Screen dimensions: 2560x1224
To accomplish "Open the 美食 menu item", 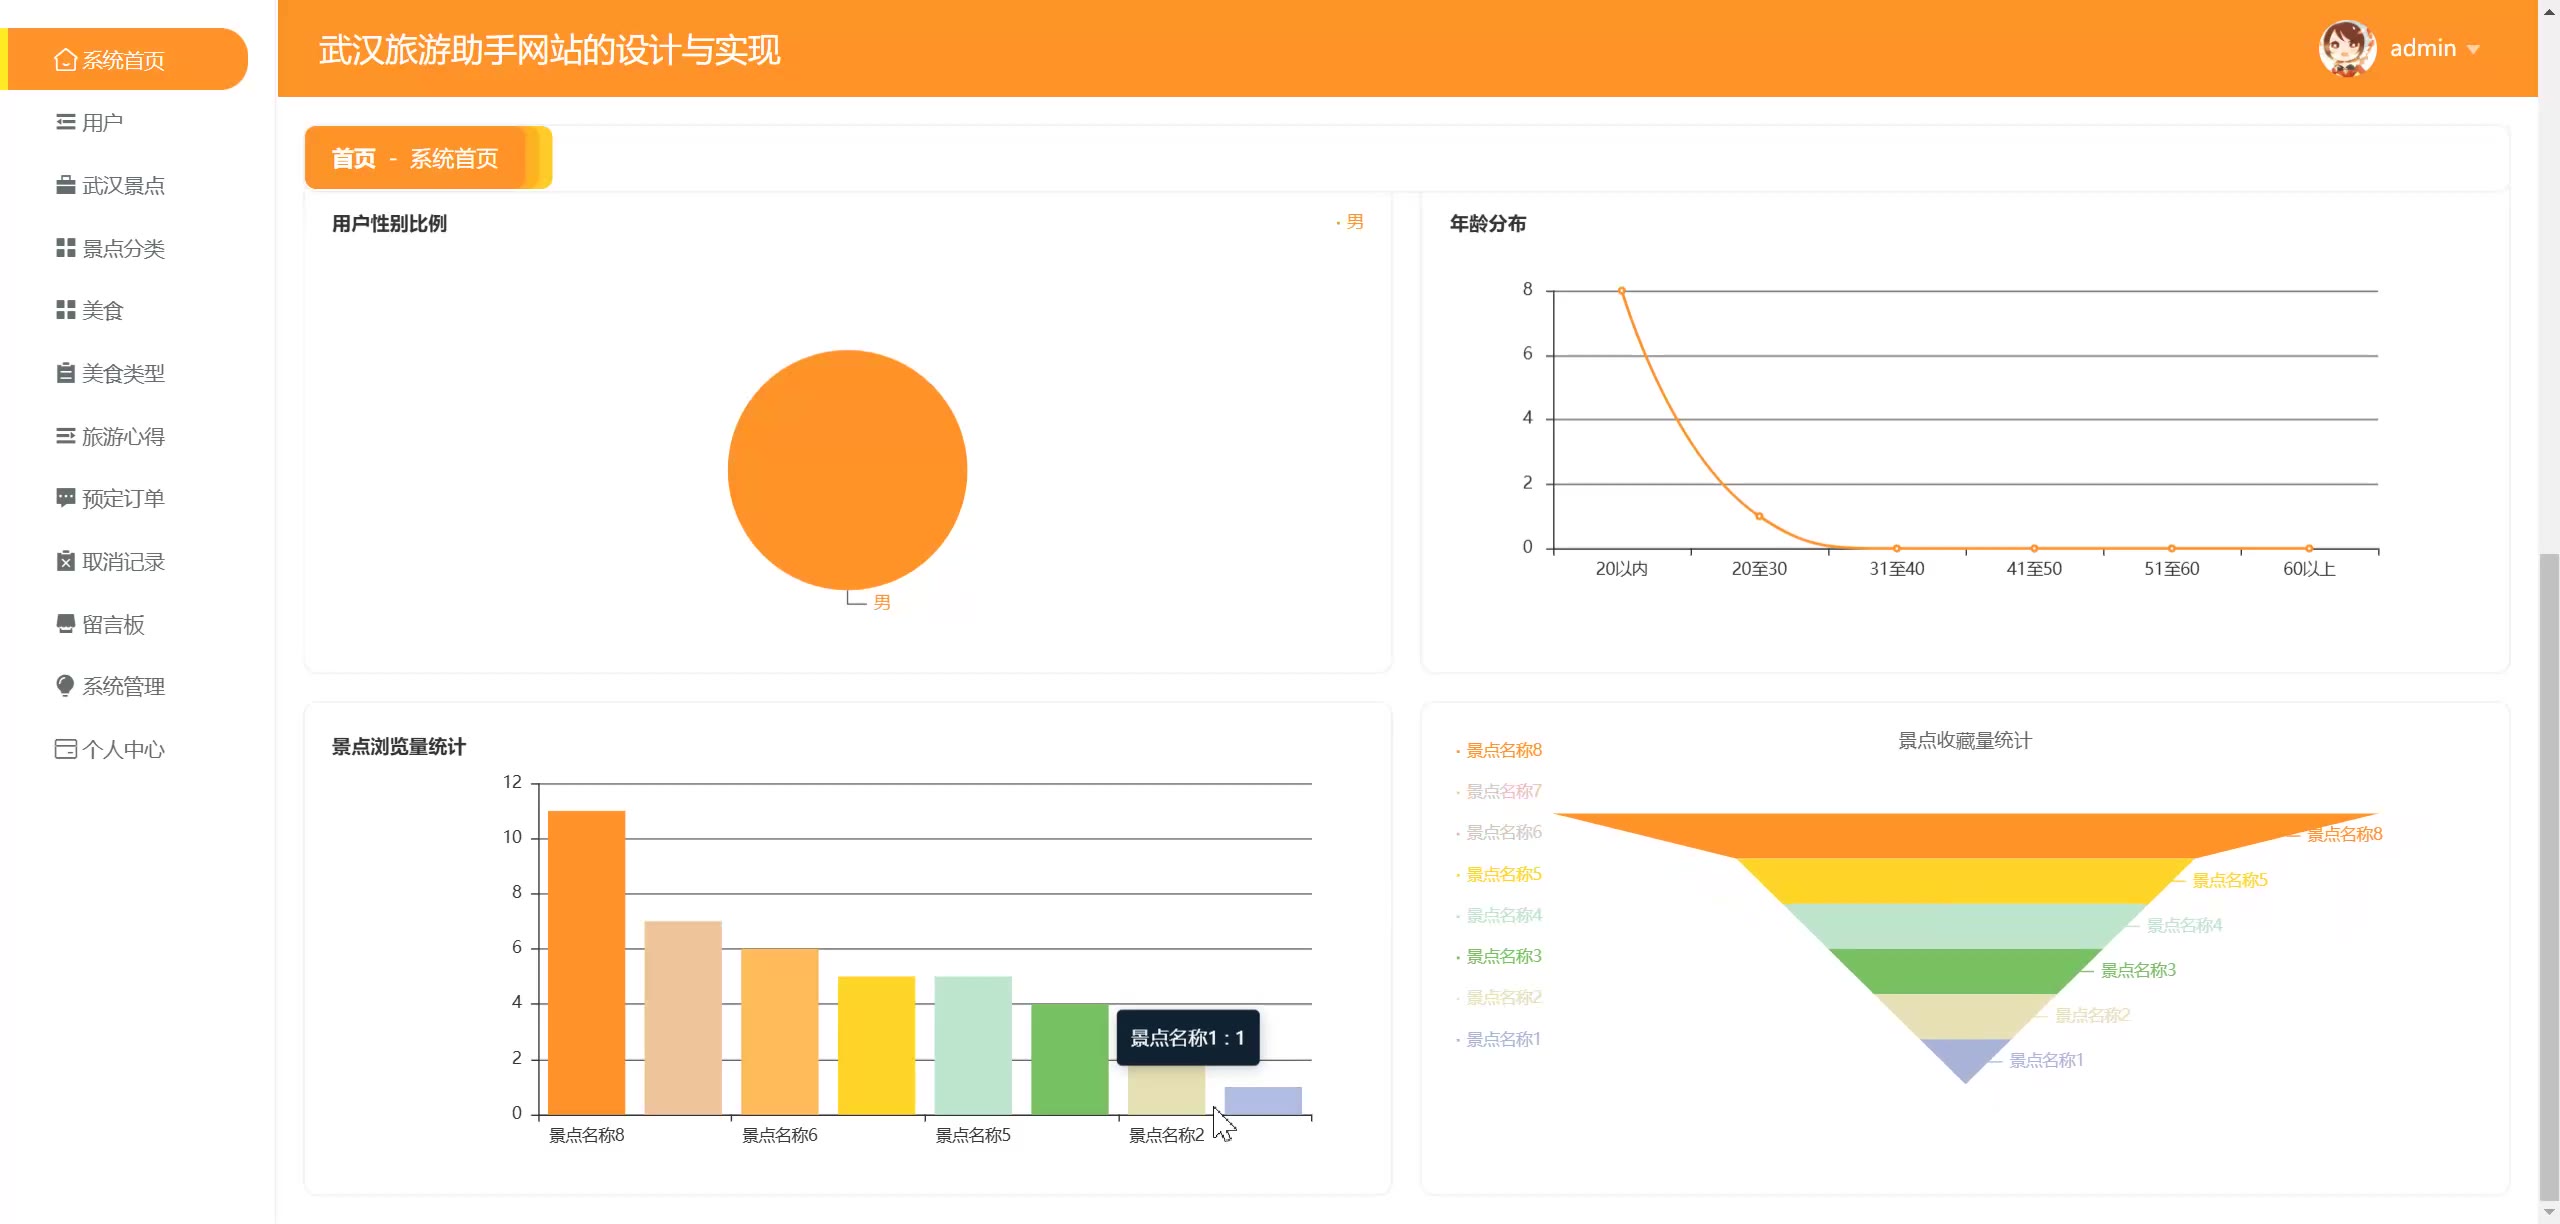I will coord(102,311).
